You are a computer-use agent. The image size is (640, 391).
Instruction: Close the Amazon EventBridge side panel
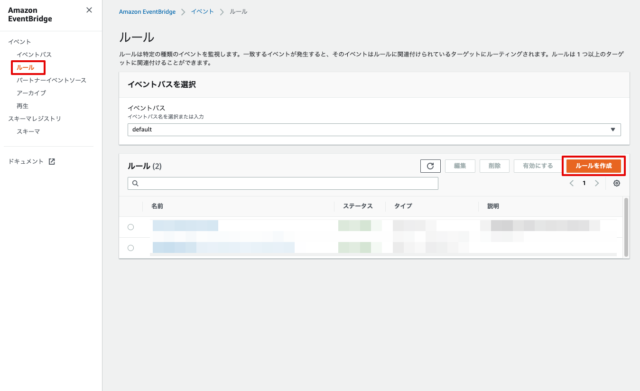tap(89, 10)
